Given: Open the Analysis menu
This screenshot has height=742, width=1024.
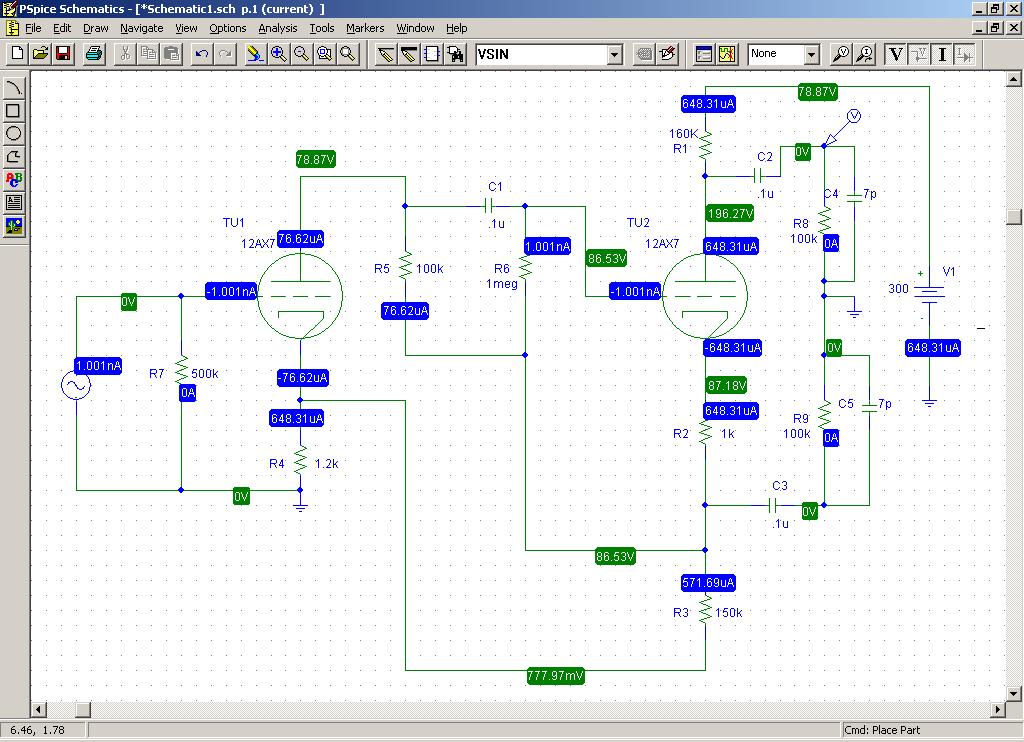Looking at the screenshot, I should (x=278, y=28).
